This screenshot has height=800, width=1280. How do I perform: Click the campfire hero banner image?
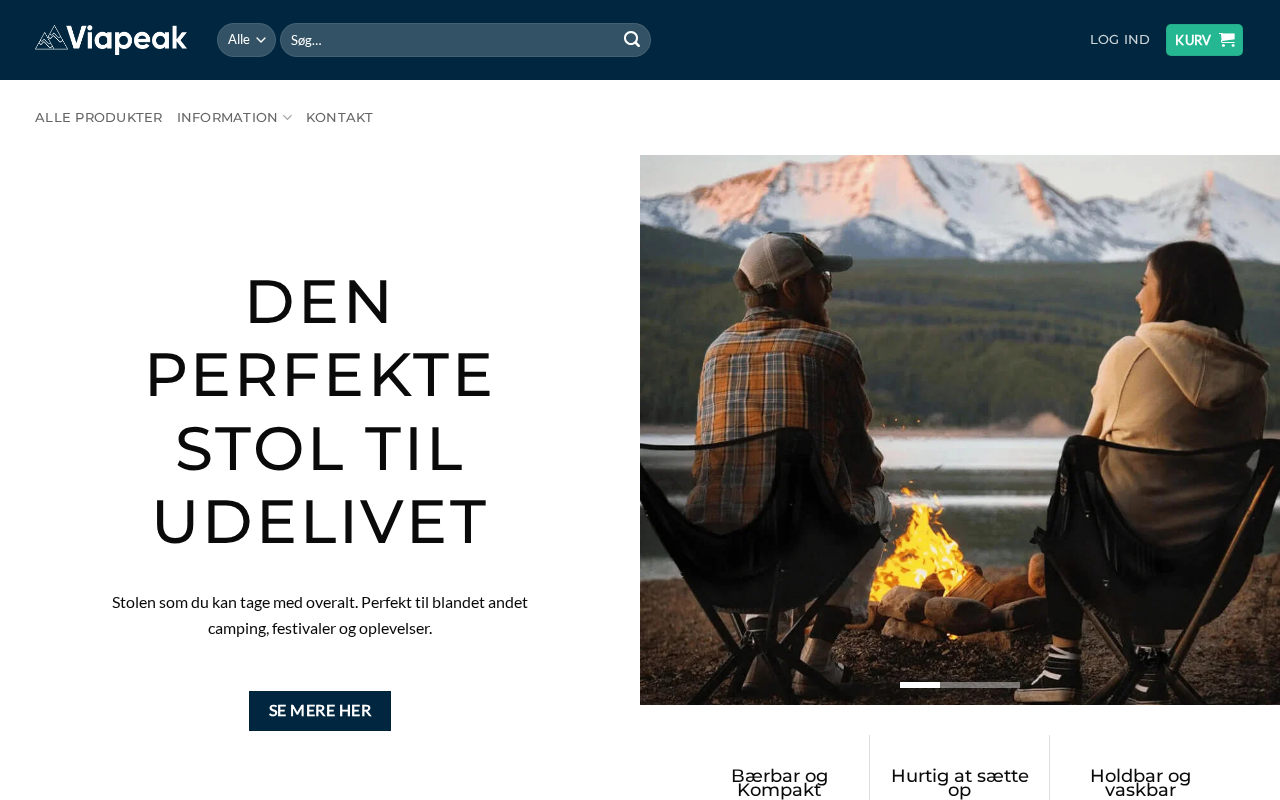960,430
